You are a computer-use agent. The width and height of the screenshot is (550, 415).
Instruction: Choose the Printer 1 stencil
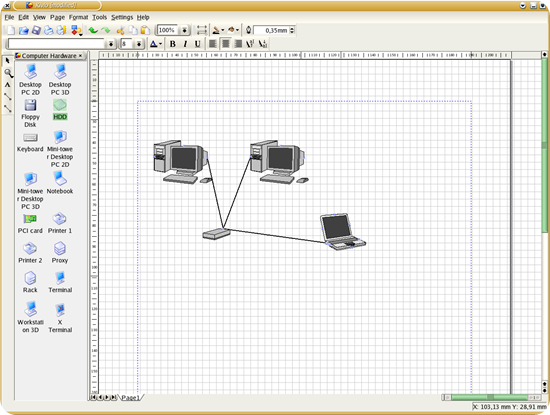tap(60, 223)
